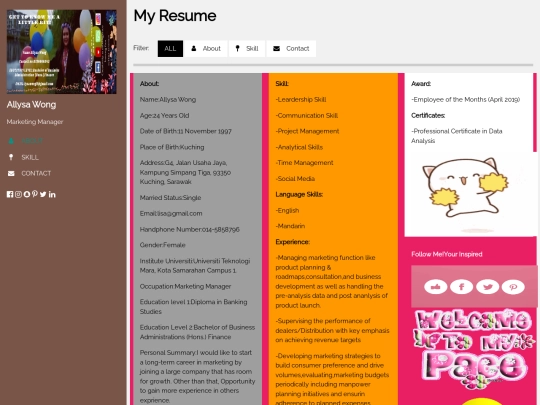This screenshot has height=405, width=540.
Task: Click Place of Birth:Kuching line
Action: (x=172, y=147)
